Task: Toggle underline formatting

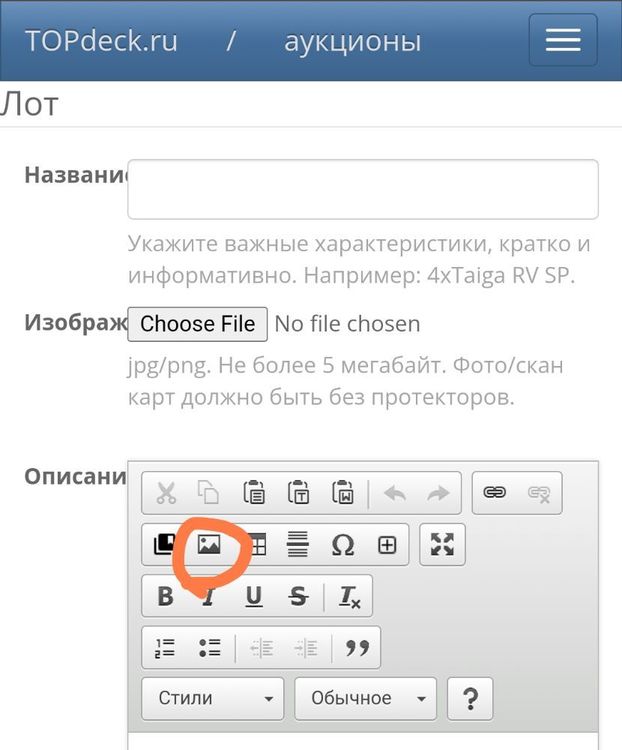Action: point(254,596)
